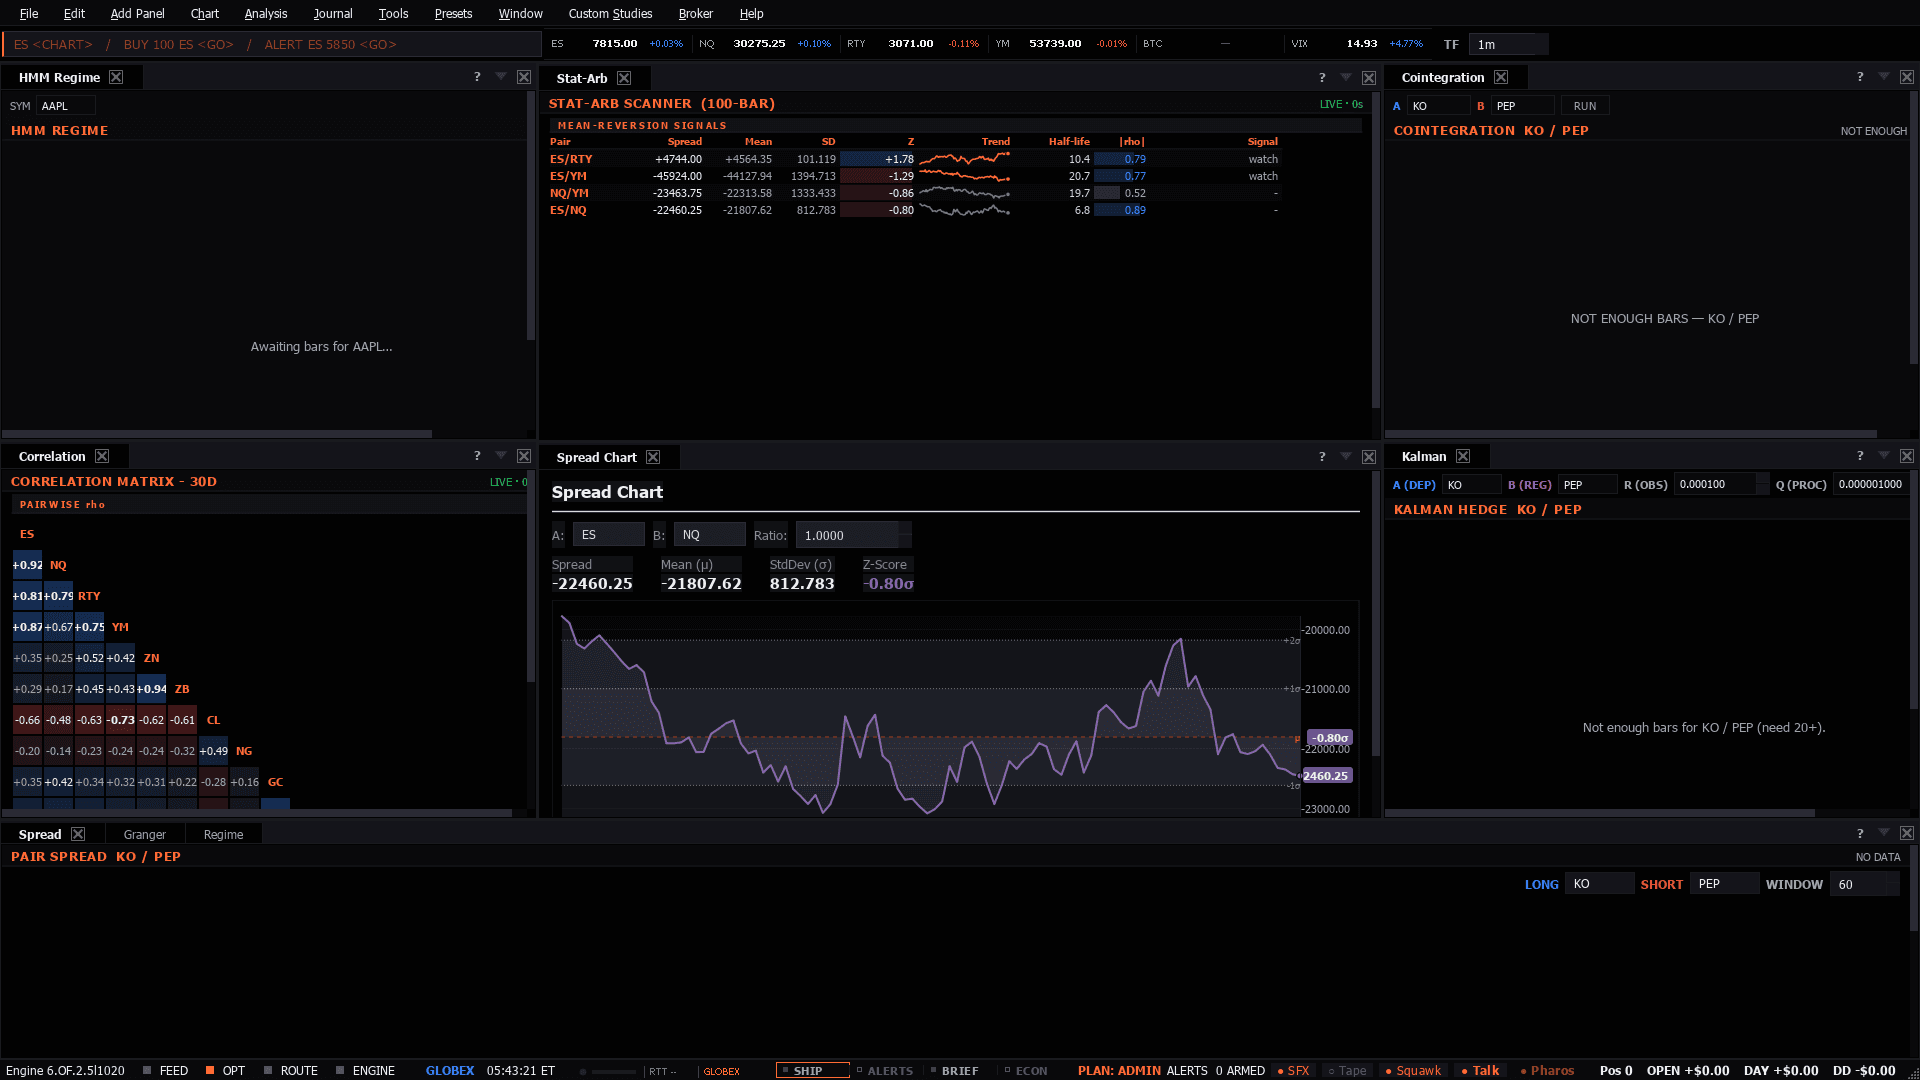
Task: Toggle the Squawk audio option
Action: [1413, 1070]
